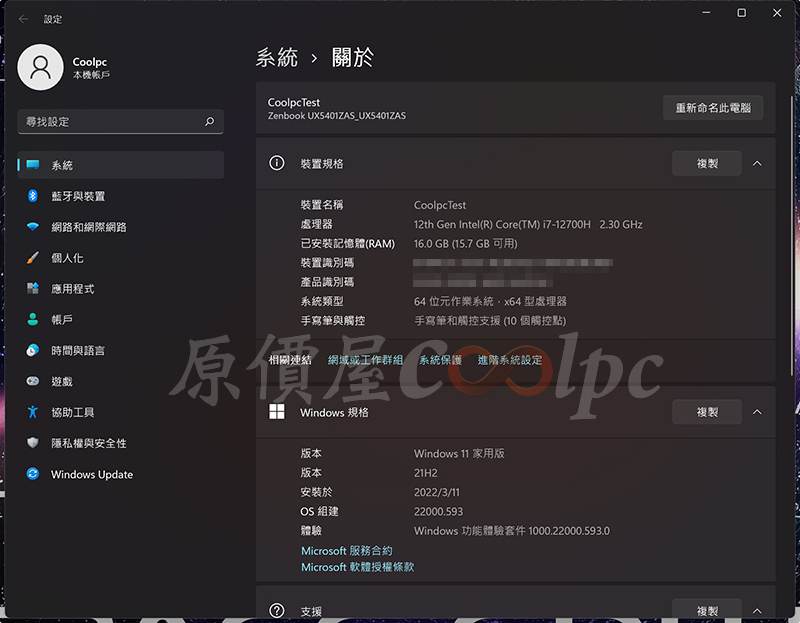800x623 pixels.
Task: Select 遊戲 in the sidebar
Action: (120, 381)
